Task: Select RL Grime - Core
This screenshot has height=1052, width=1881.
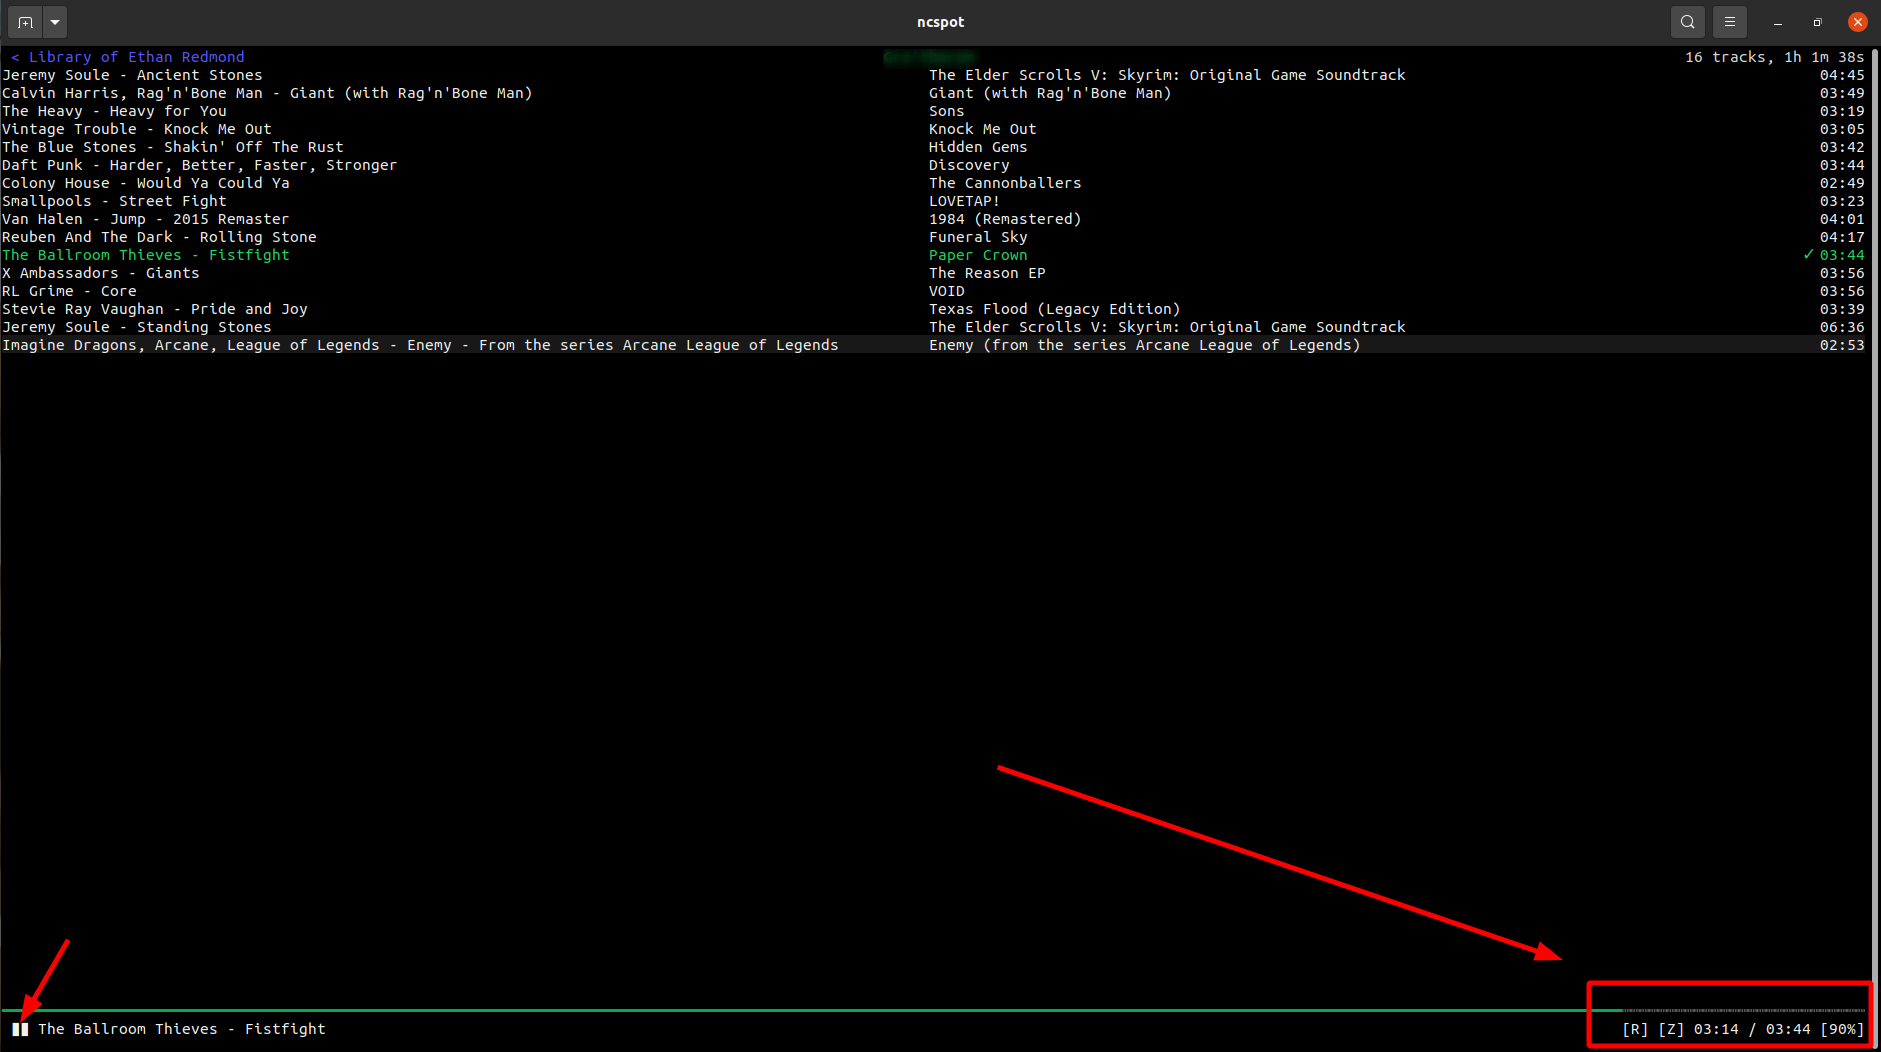Action: [x=933, y=291]
